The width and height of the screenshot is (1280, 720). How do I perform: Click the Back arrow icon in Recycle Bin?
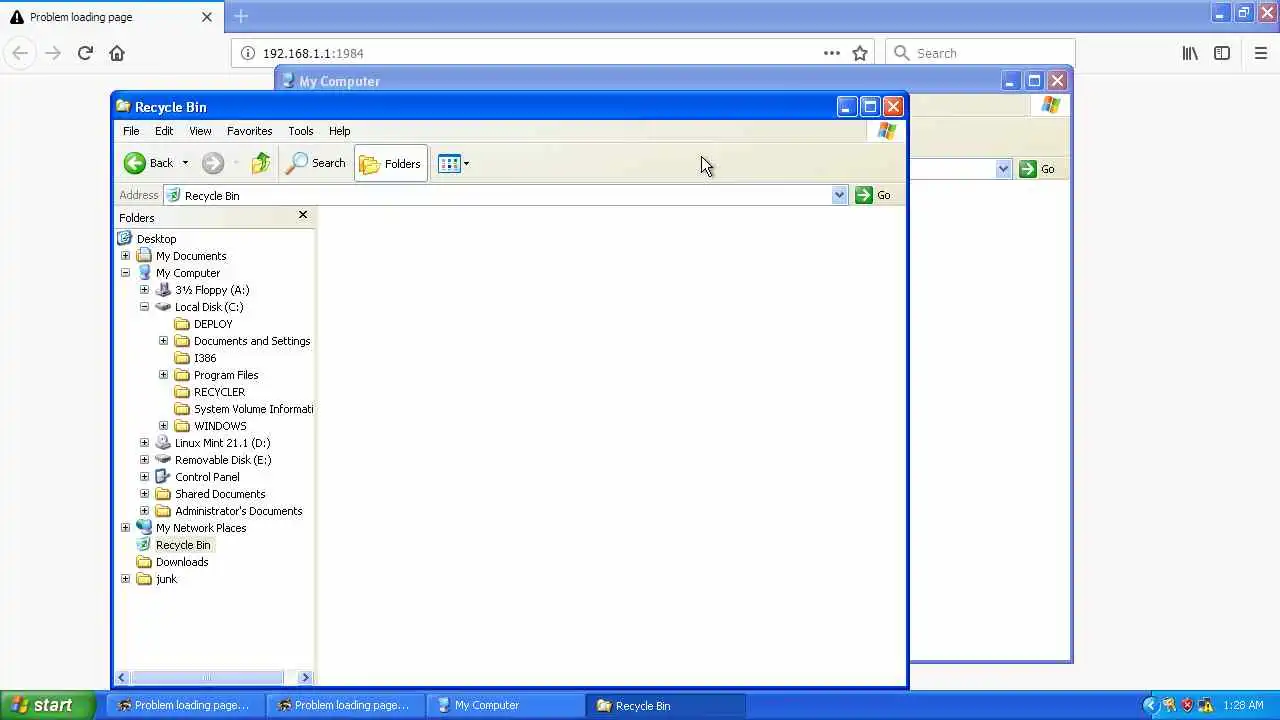pyautogui.click(x=135, y=163)
